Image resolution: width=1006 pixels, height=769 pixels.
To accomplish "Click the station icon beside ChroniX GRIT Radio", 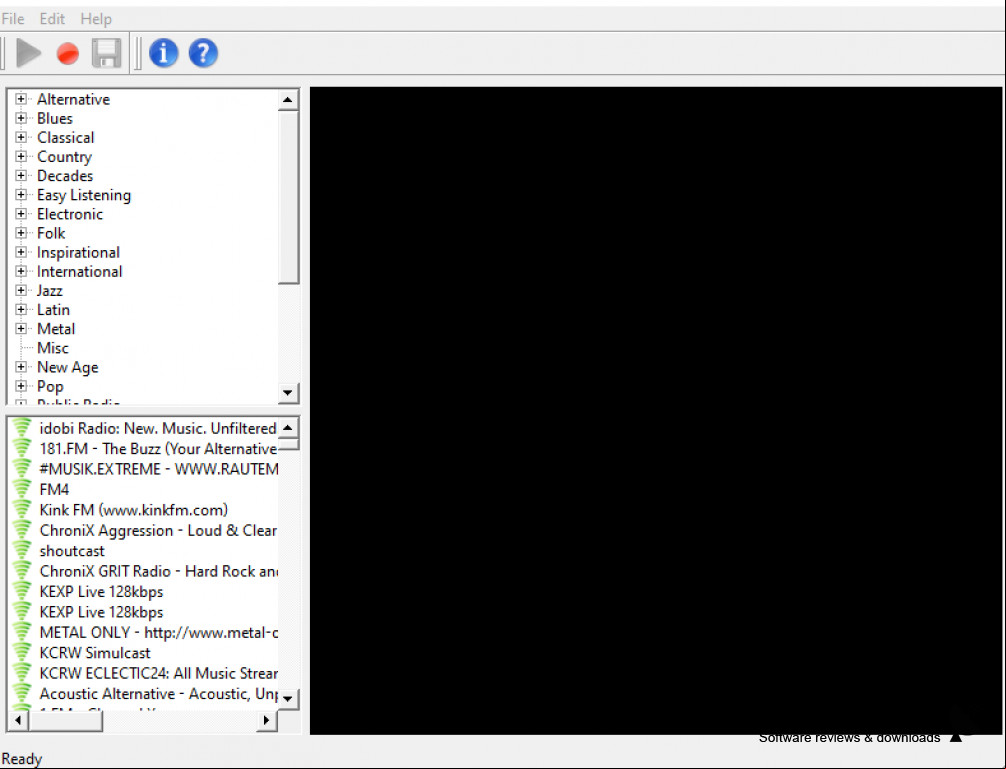I will pyautogui.click(x=22, y=571).
